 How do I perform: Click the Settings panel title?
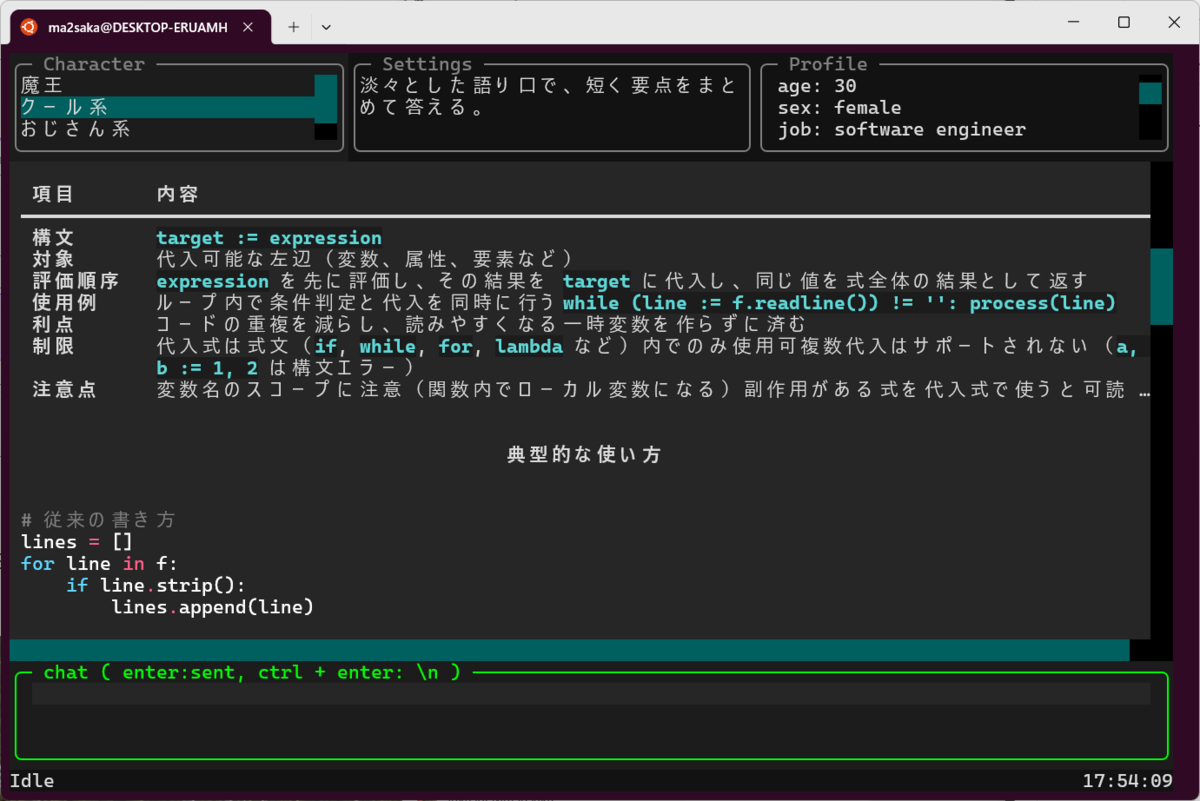(427, 64)
